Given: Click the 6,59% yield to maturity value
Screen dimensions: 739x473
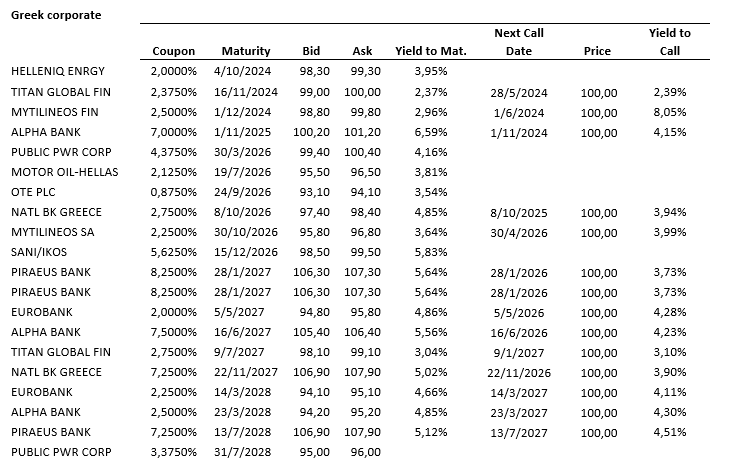Looking at the screenshot, I should [x=429, y=132].
